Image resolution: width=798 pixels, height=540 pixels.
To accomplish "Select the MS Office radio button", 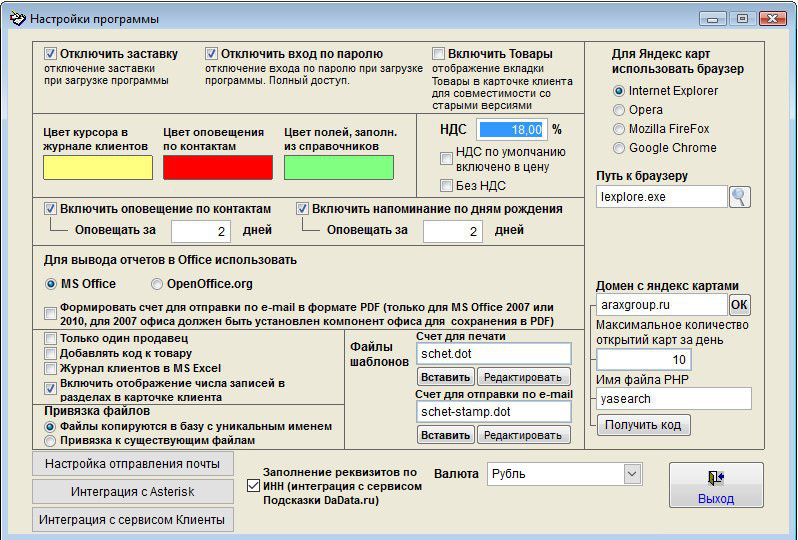I will (x=50, y=284).
